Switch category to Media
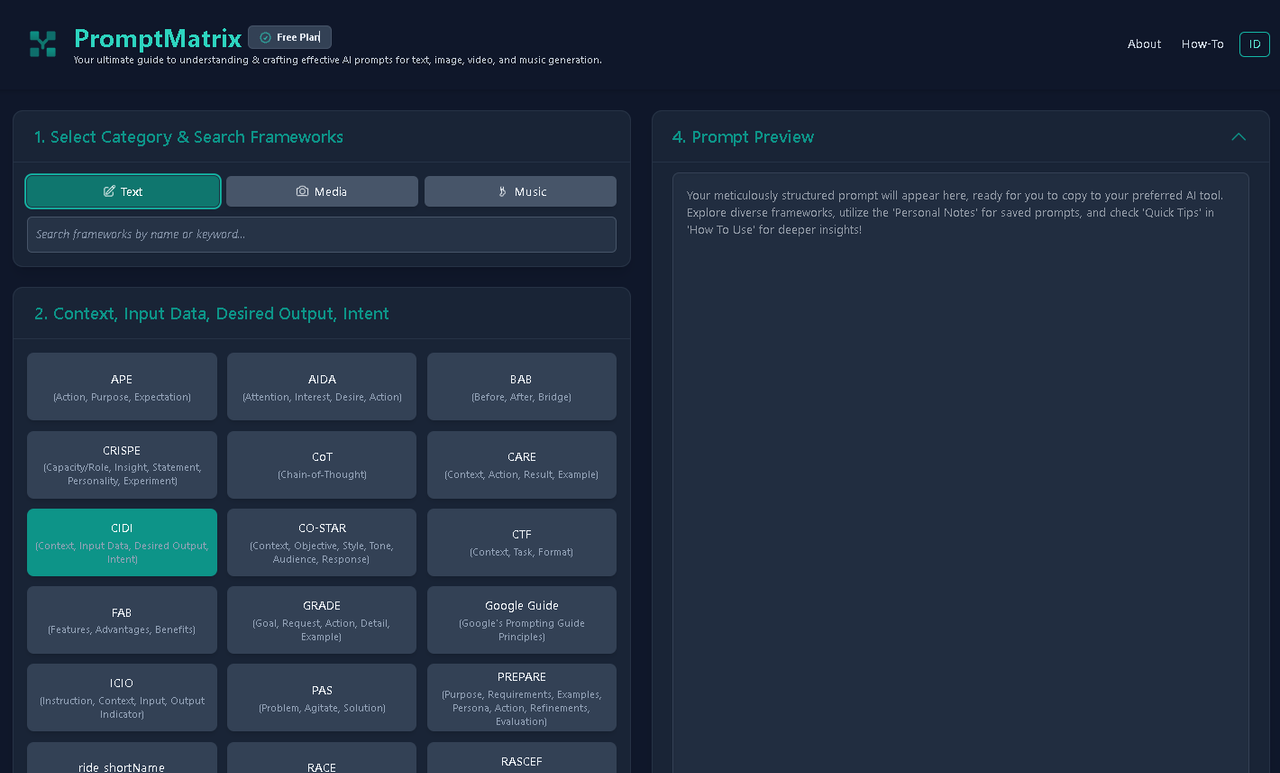Image resolution: width=1280 pixels, height=773 pixels. pyautogui.click(x=322, y=191)
